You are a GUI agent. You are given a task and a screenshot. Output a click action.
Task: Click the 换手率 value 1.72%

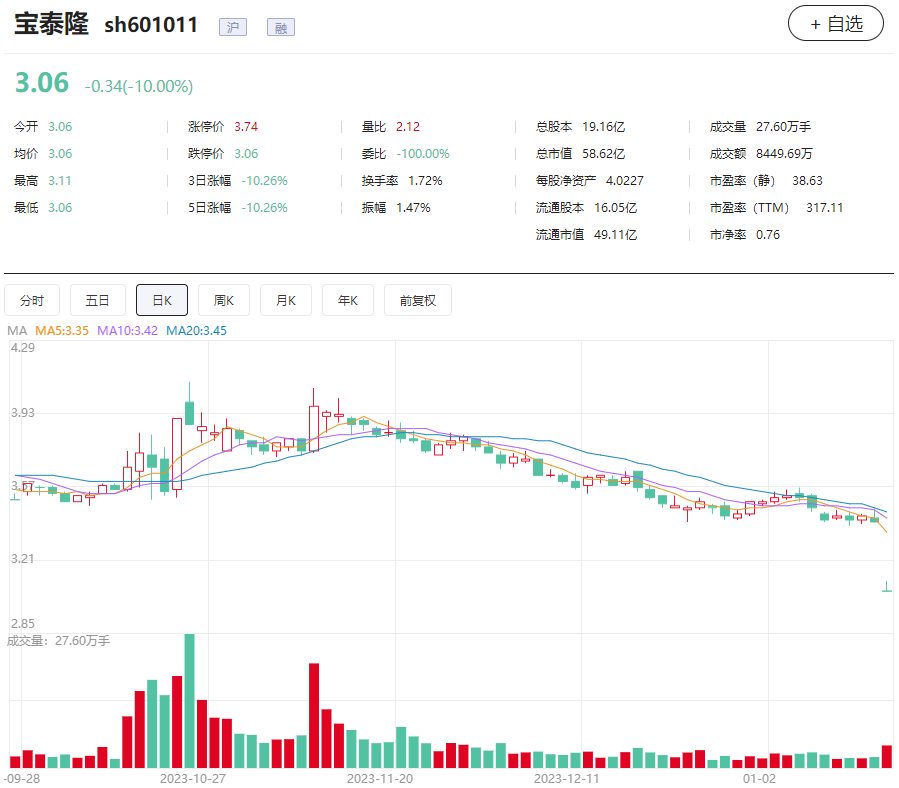point(425,181)
